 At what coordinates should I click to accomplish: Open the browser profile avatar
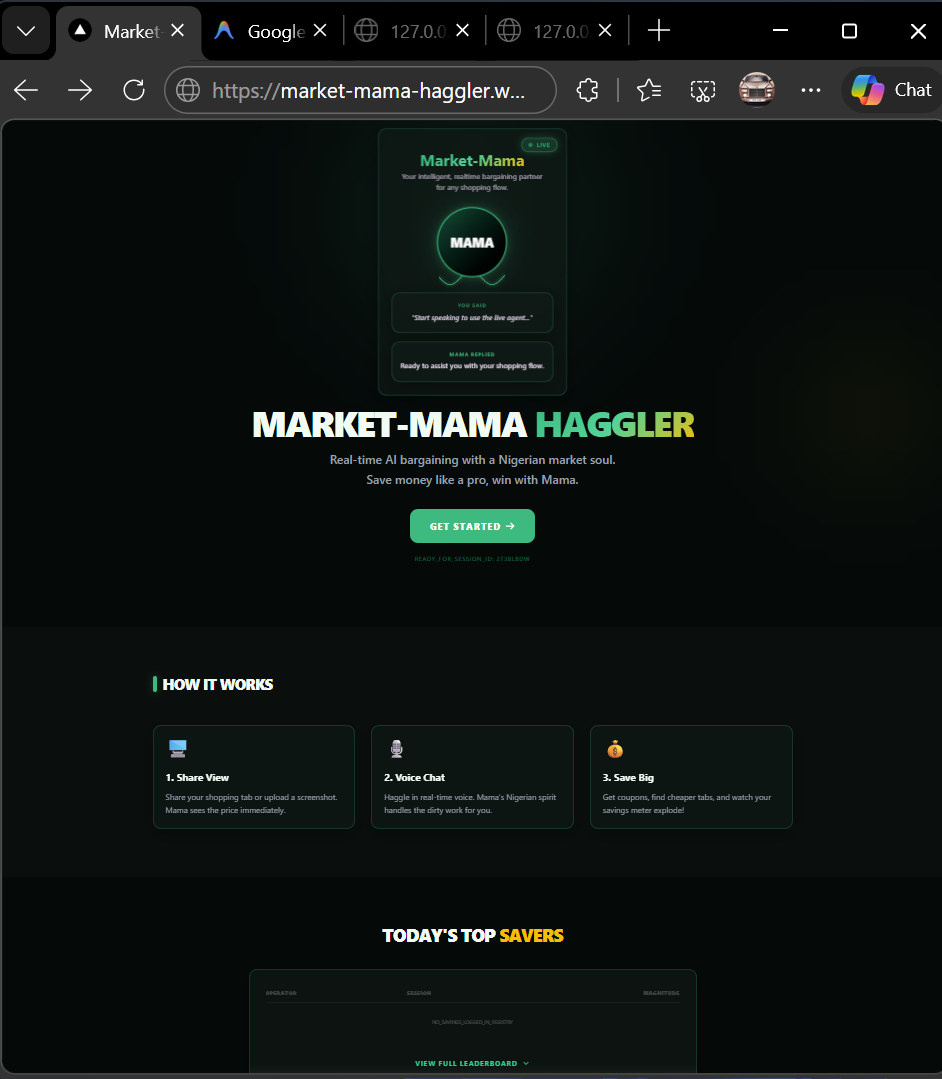coord(757,89)
